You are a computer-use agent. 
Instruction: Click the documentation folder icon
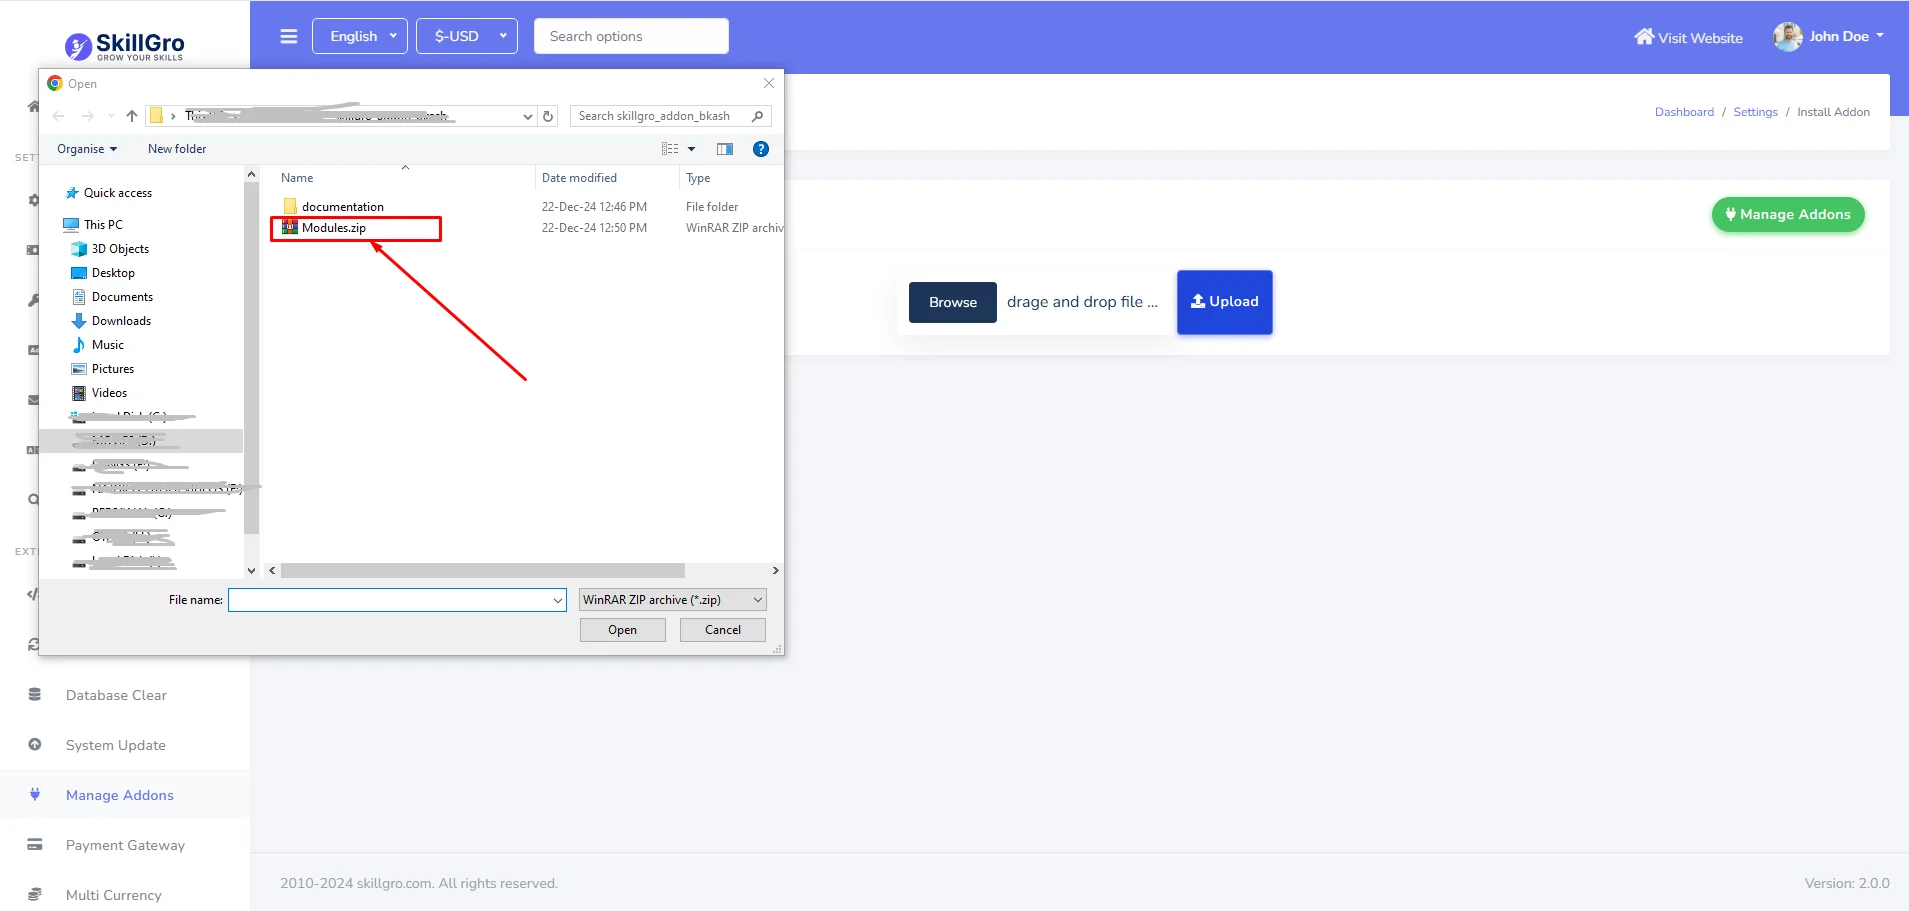(290, 207)
